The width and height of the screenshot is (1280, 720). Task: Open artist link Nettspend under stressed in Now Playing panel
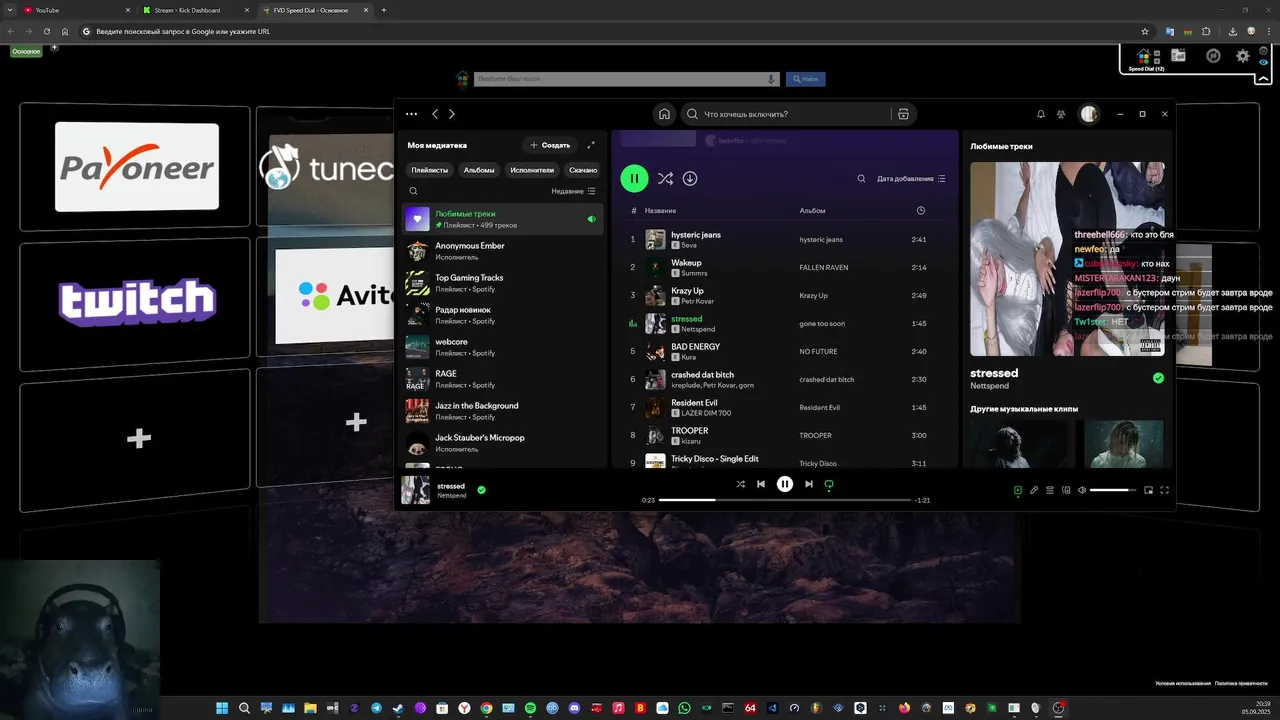990,386
